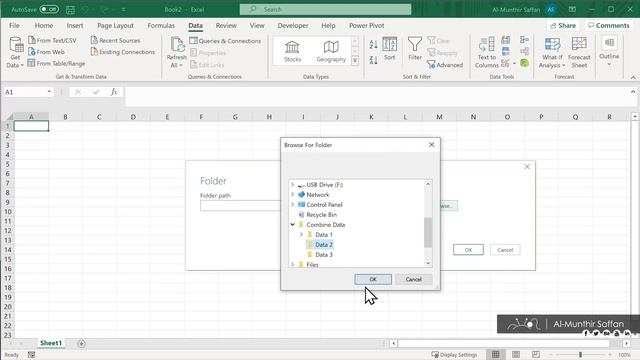Open Recent Sources
The width and height of the screenshot is (640, 360).
pyautogui.click(x=116, y=40)
